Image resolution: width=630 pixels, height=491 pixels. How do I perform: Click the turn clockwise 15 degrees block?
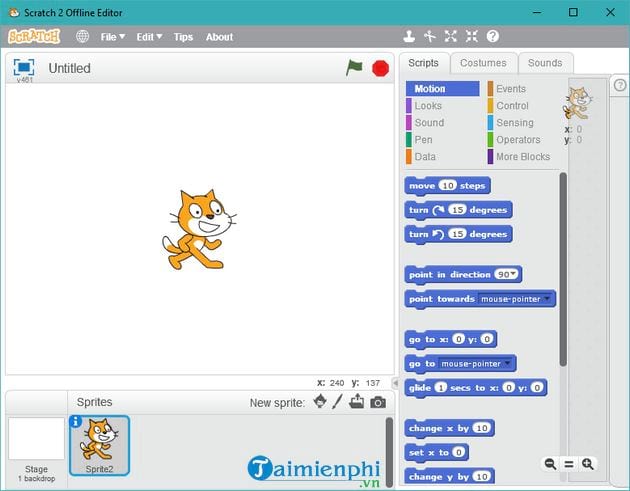(458, 210)
